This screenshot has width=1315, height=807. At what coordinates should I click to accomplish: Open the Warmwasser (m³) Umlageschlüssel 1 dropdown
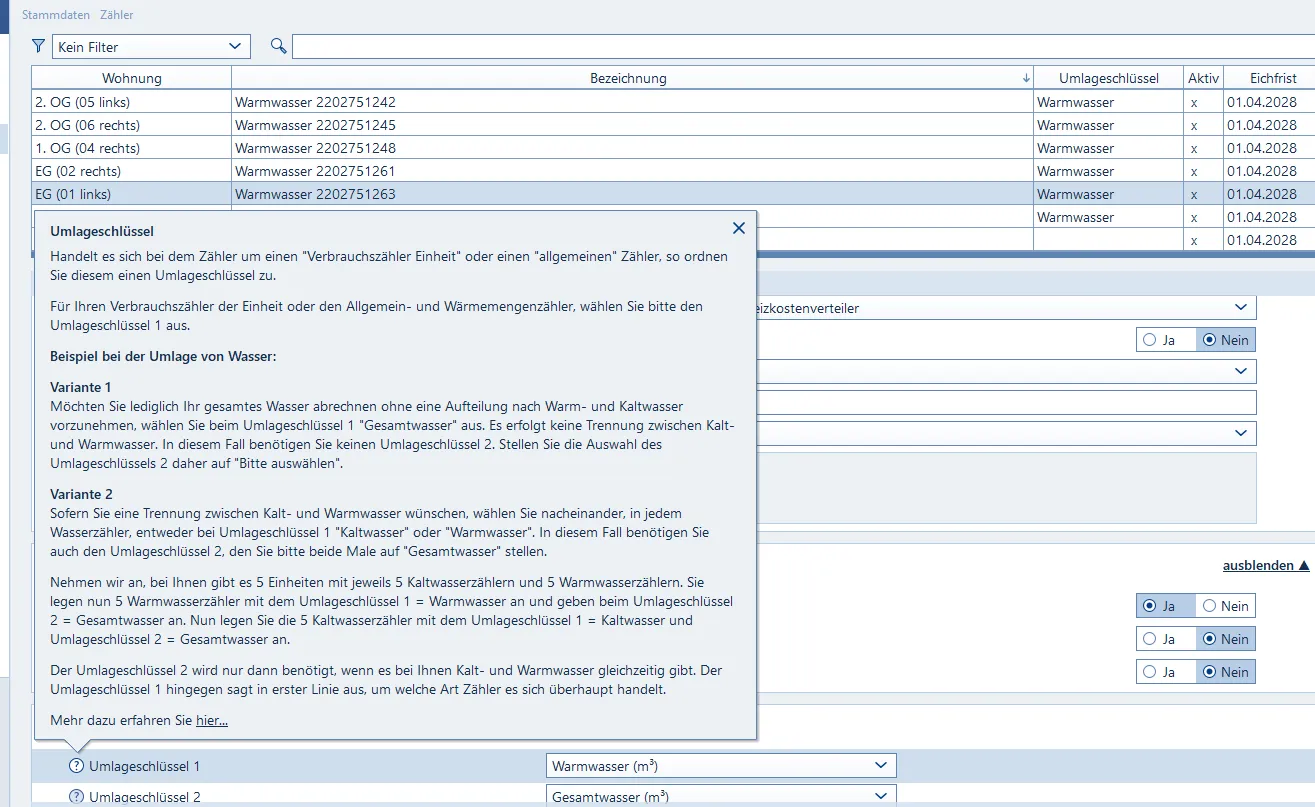point(721,766)
